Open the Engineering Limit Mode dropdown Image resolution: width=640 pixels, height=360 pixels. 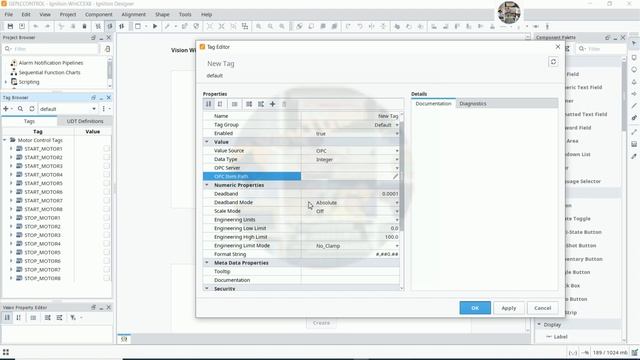coord(397,246)
